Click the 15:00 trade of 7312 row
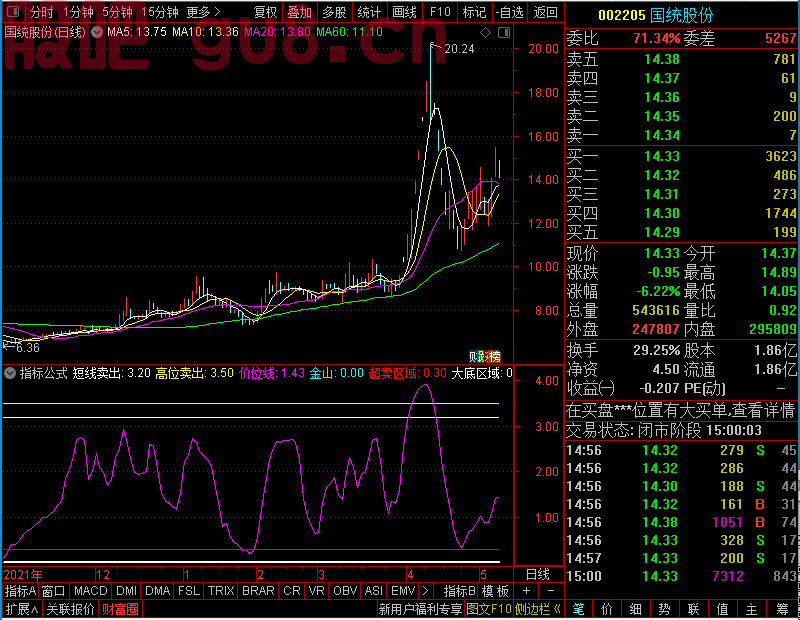The height and width of the screenshot is (620, 800). coord(681,576)
